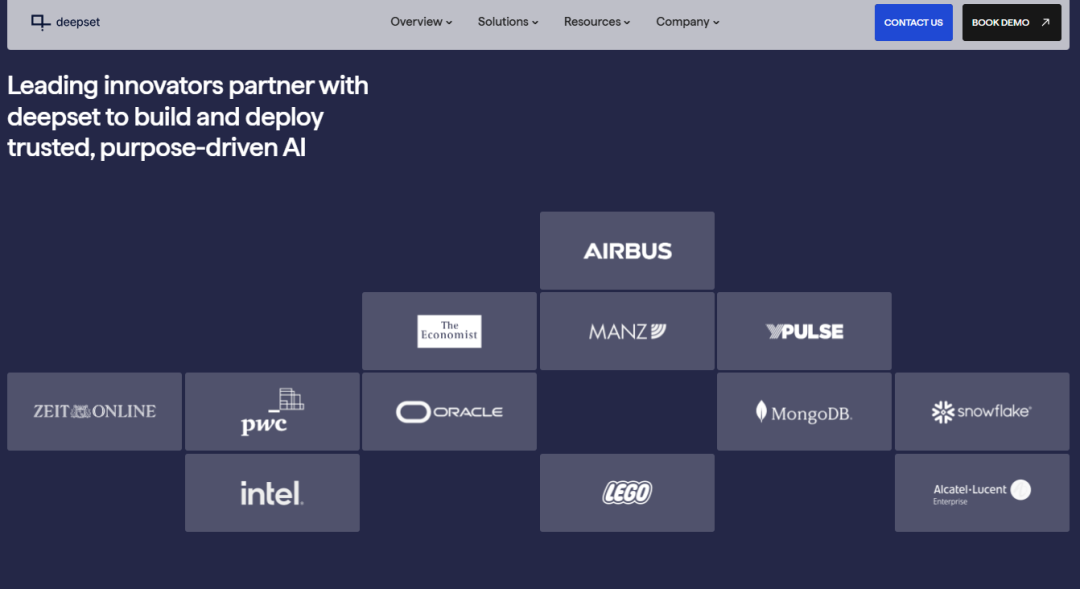Click the MANZ logo tile

[627, 331]
